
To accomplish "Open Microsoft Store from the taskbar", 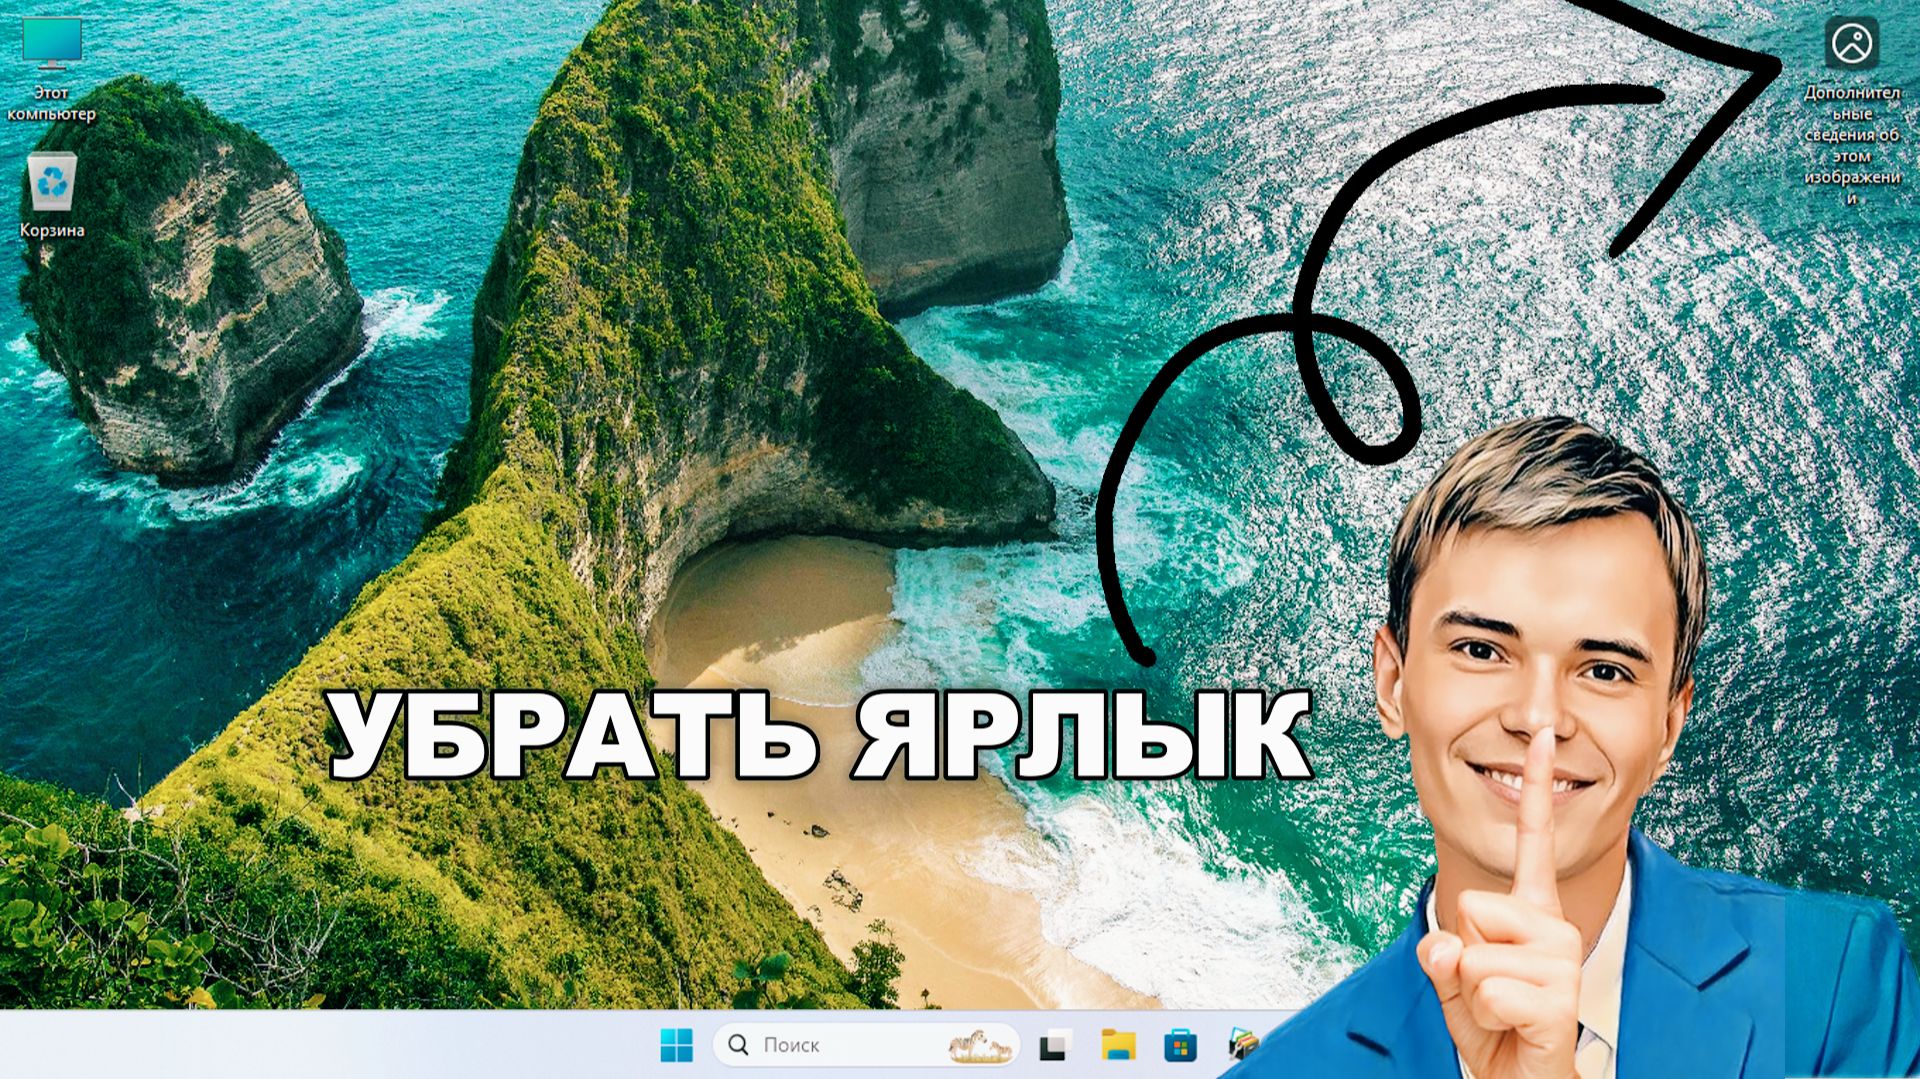I will (x=1181, y=1045).
